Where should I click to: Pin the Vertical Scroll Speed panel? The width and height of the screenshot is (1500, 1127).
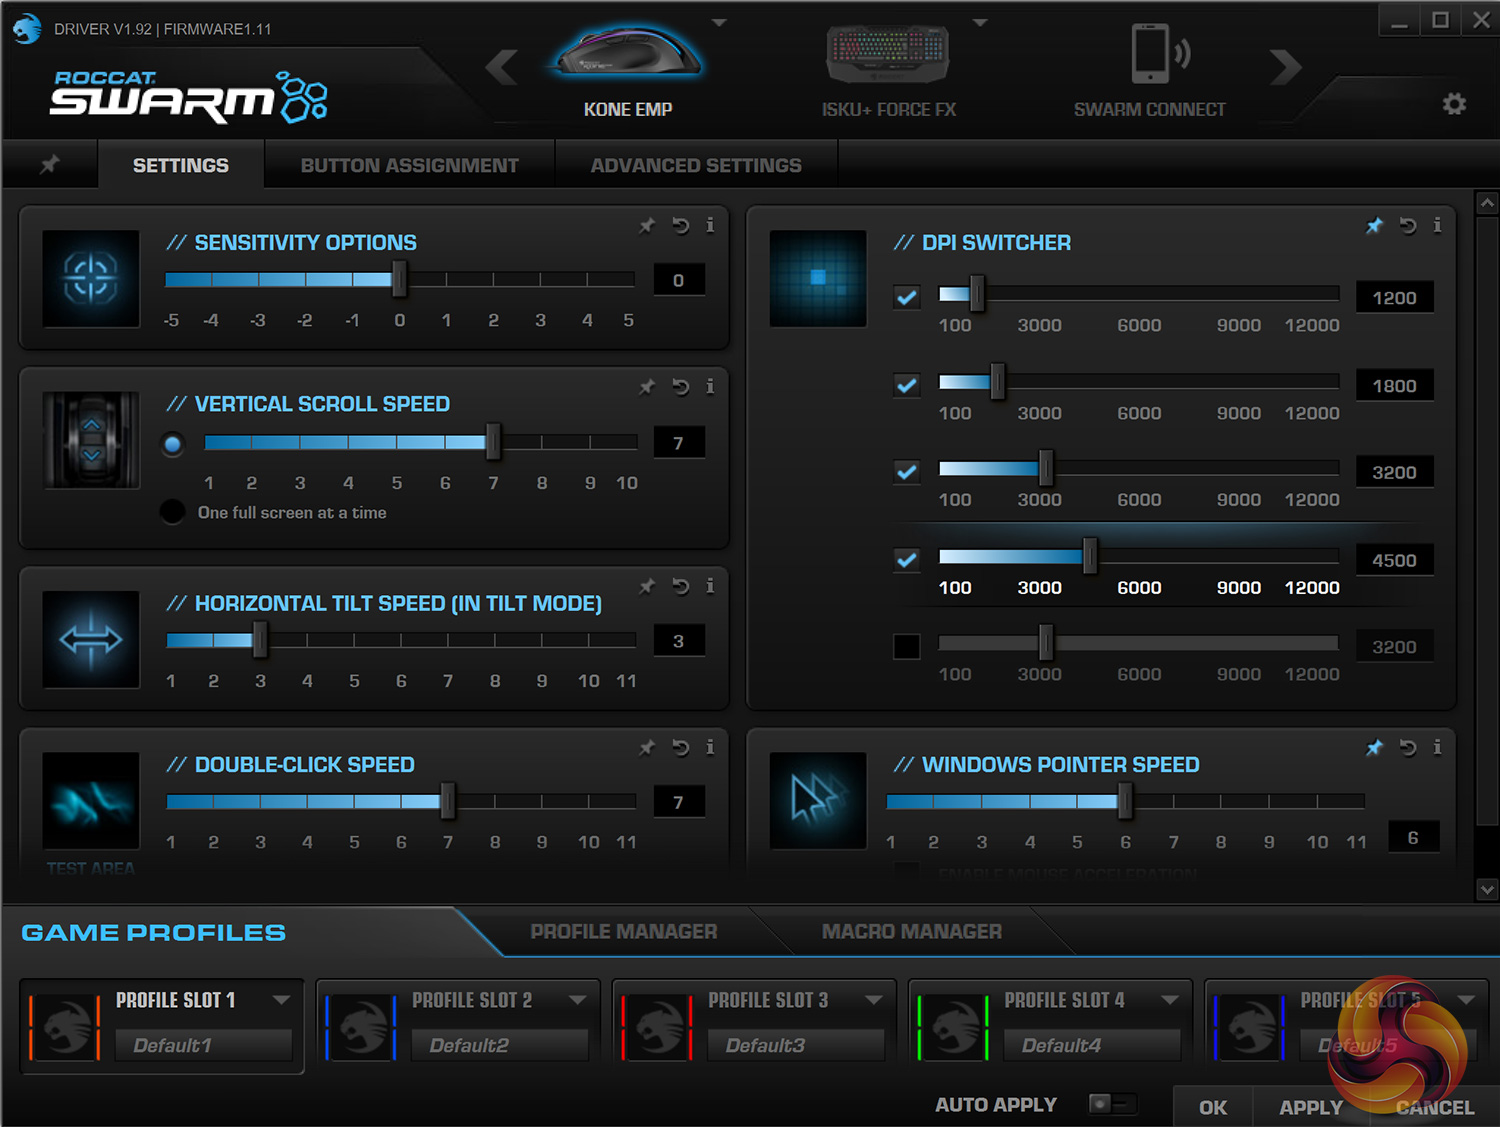point(647,387)
